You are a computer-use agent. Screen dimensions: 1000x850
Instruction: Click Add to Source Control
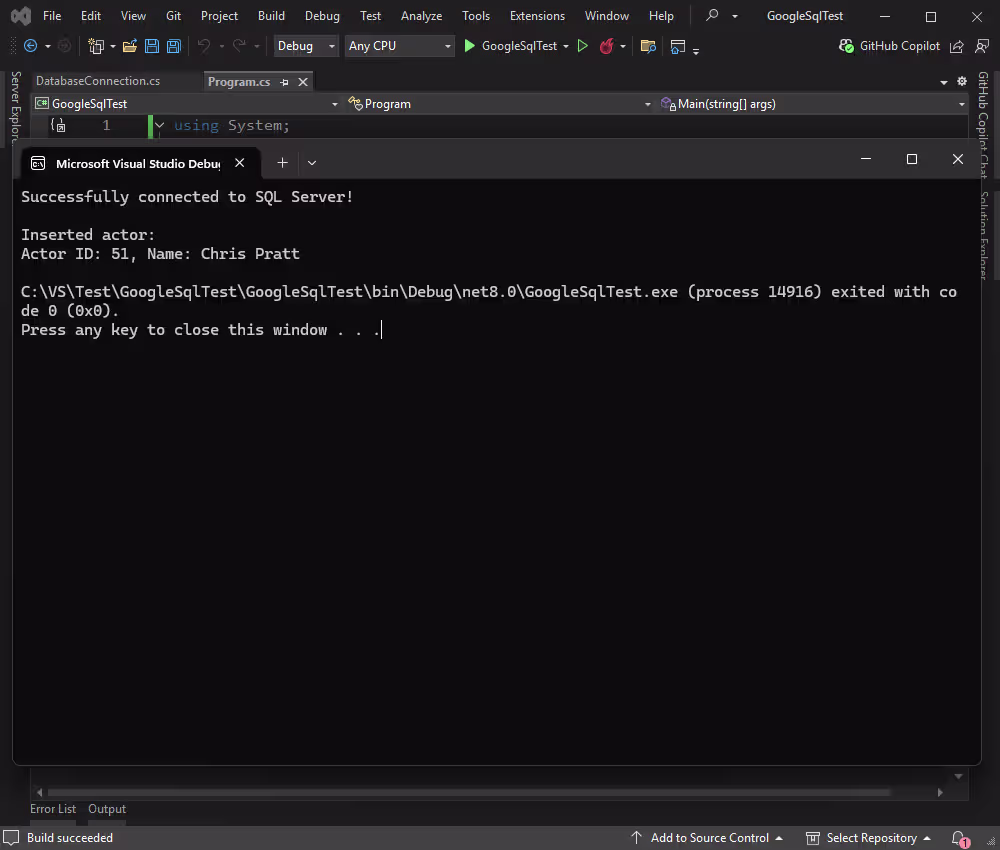click(707, 838)
